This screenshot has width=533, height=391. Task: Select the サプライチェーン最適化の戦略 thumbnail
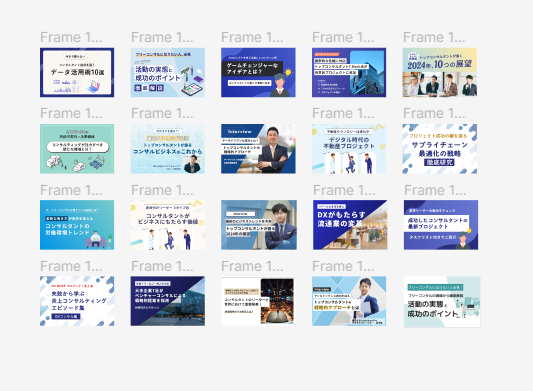tap(440, 149)
